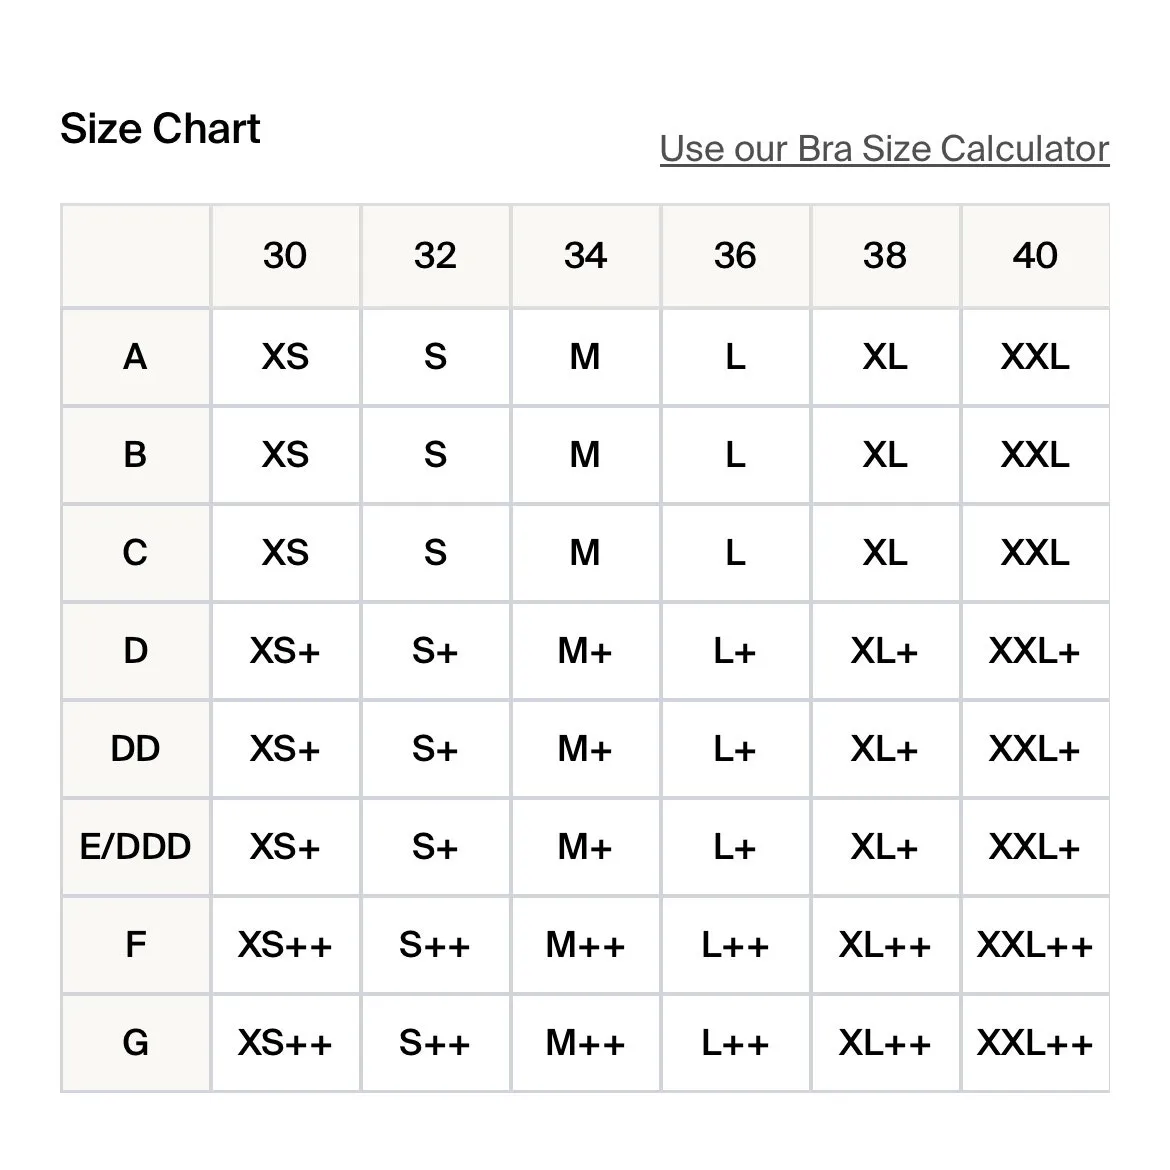Screen dimensions: 1170x1170
Task: Select the E/DDD cup row header
Action: point(135,847)
